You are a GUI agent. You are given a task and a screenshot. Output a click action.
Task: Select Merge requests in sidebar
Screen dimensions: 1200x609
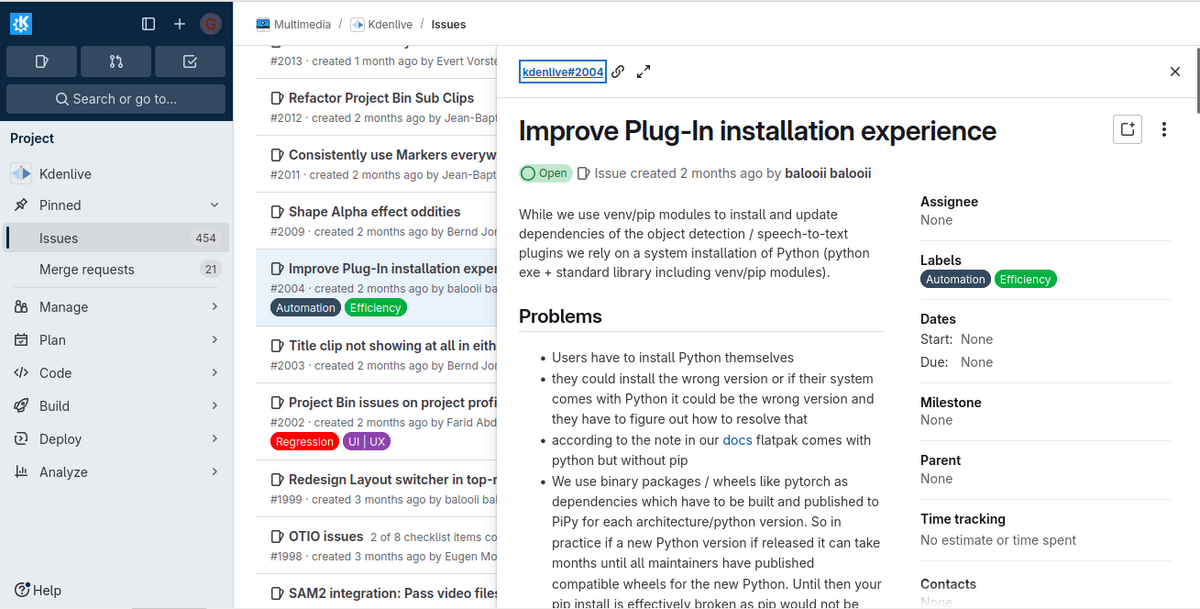click(x=87, y=269)
